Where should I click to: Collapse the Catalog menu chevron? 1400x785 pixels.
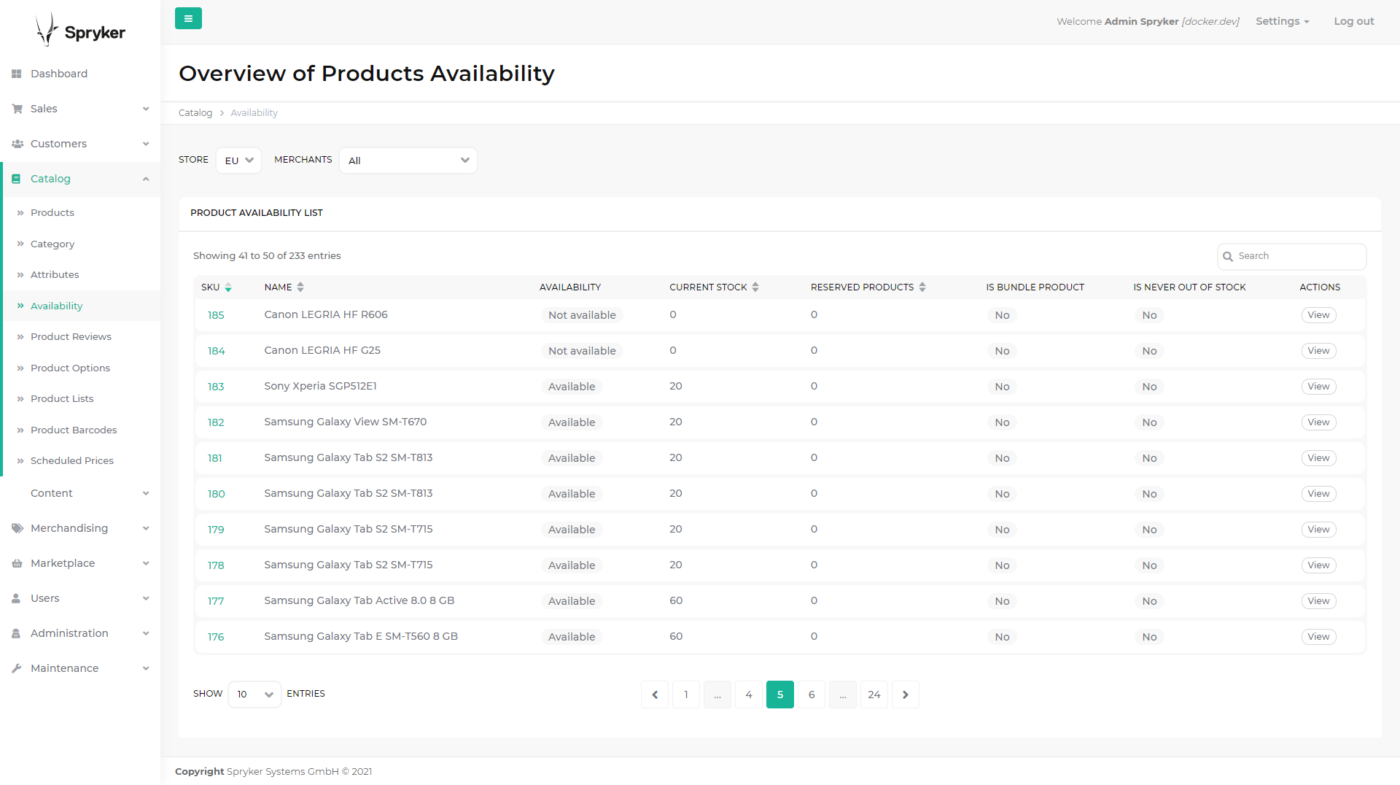[146, 179]
